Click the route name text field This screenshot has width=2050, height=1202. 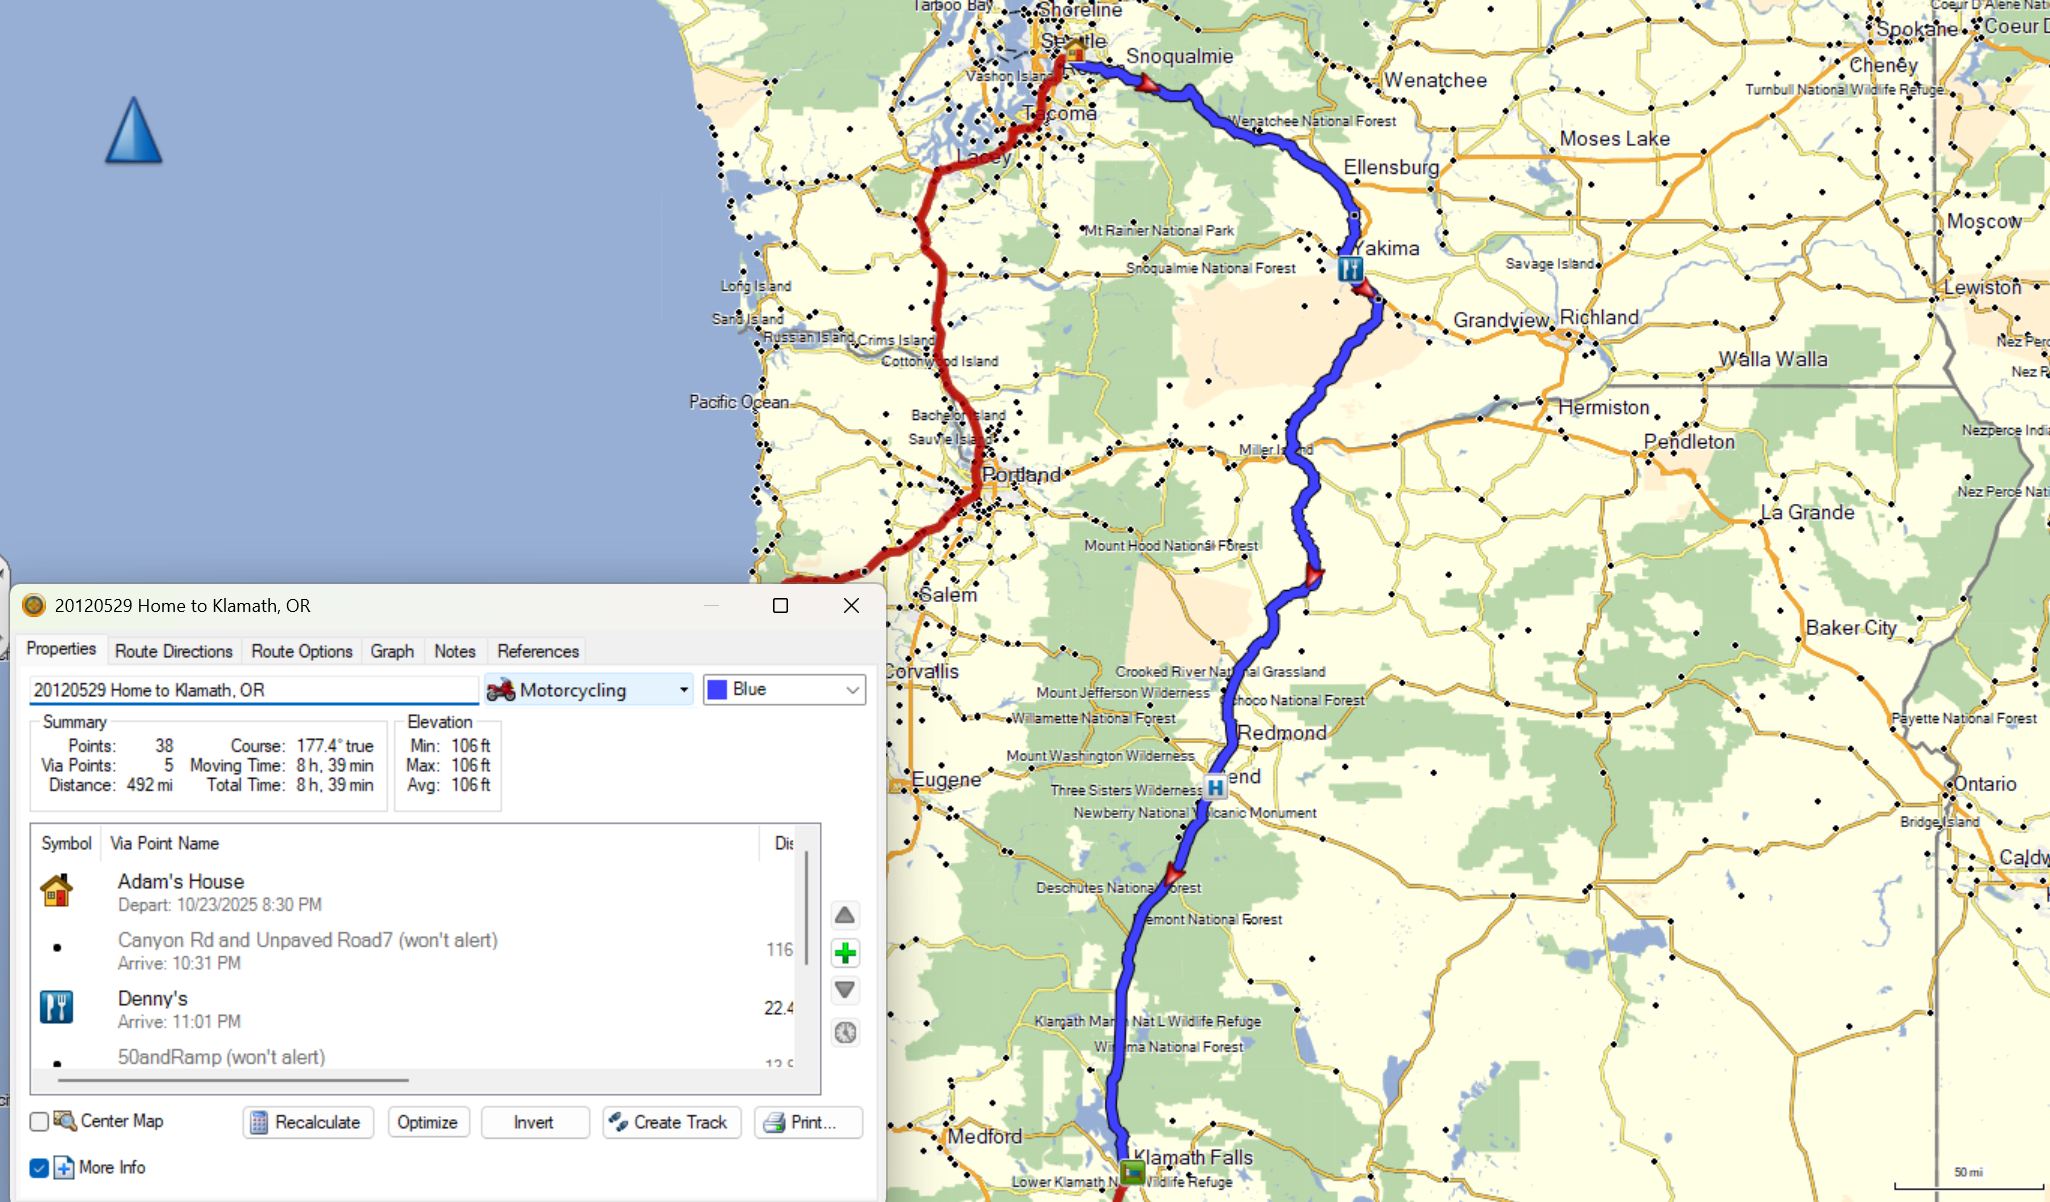[x=253, y=690]
